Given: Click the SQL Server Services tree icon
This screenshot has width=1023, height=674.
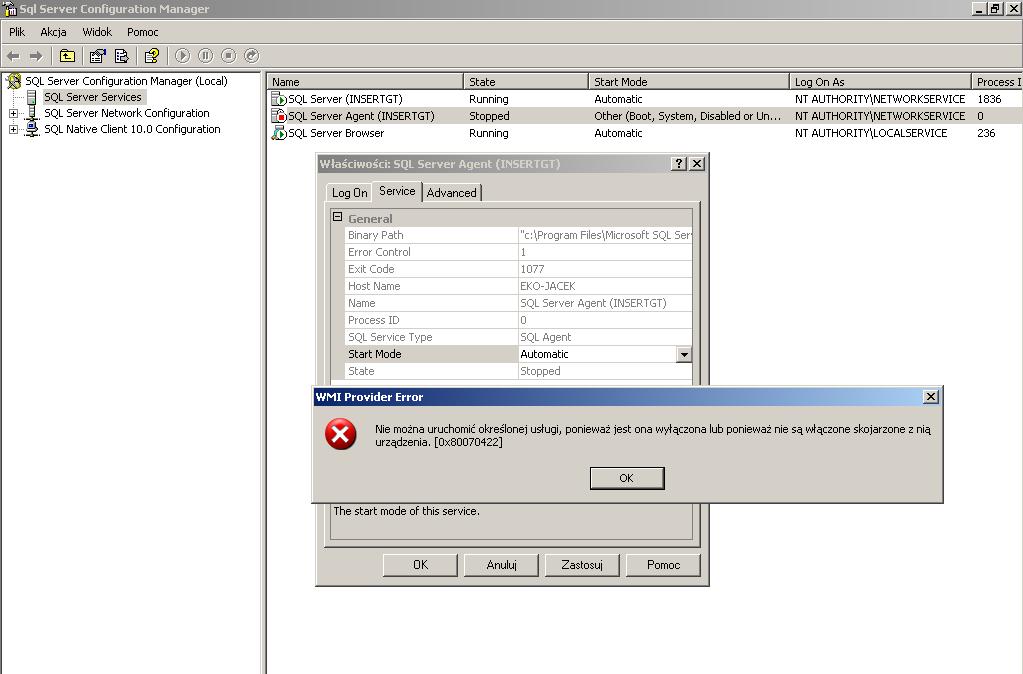Looking at the screenshot, I should click(31, 97).
